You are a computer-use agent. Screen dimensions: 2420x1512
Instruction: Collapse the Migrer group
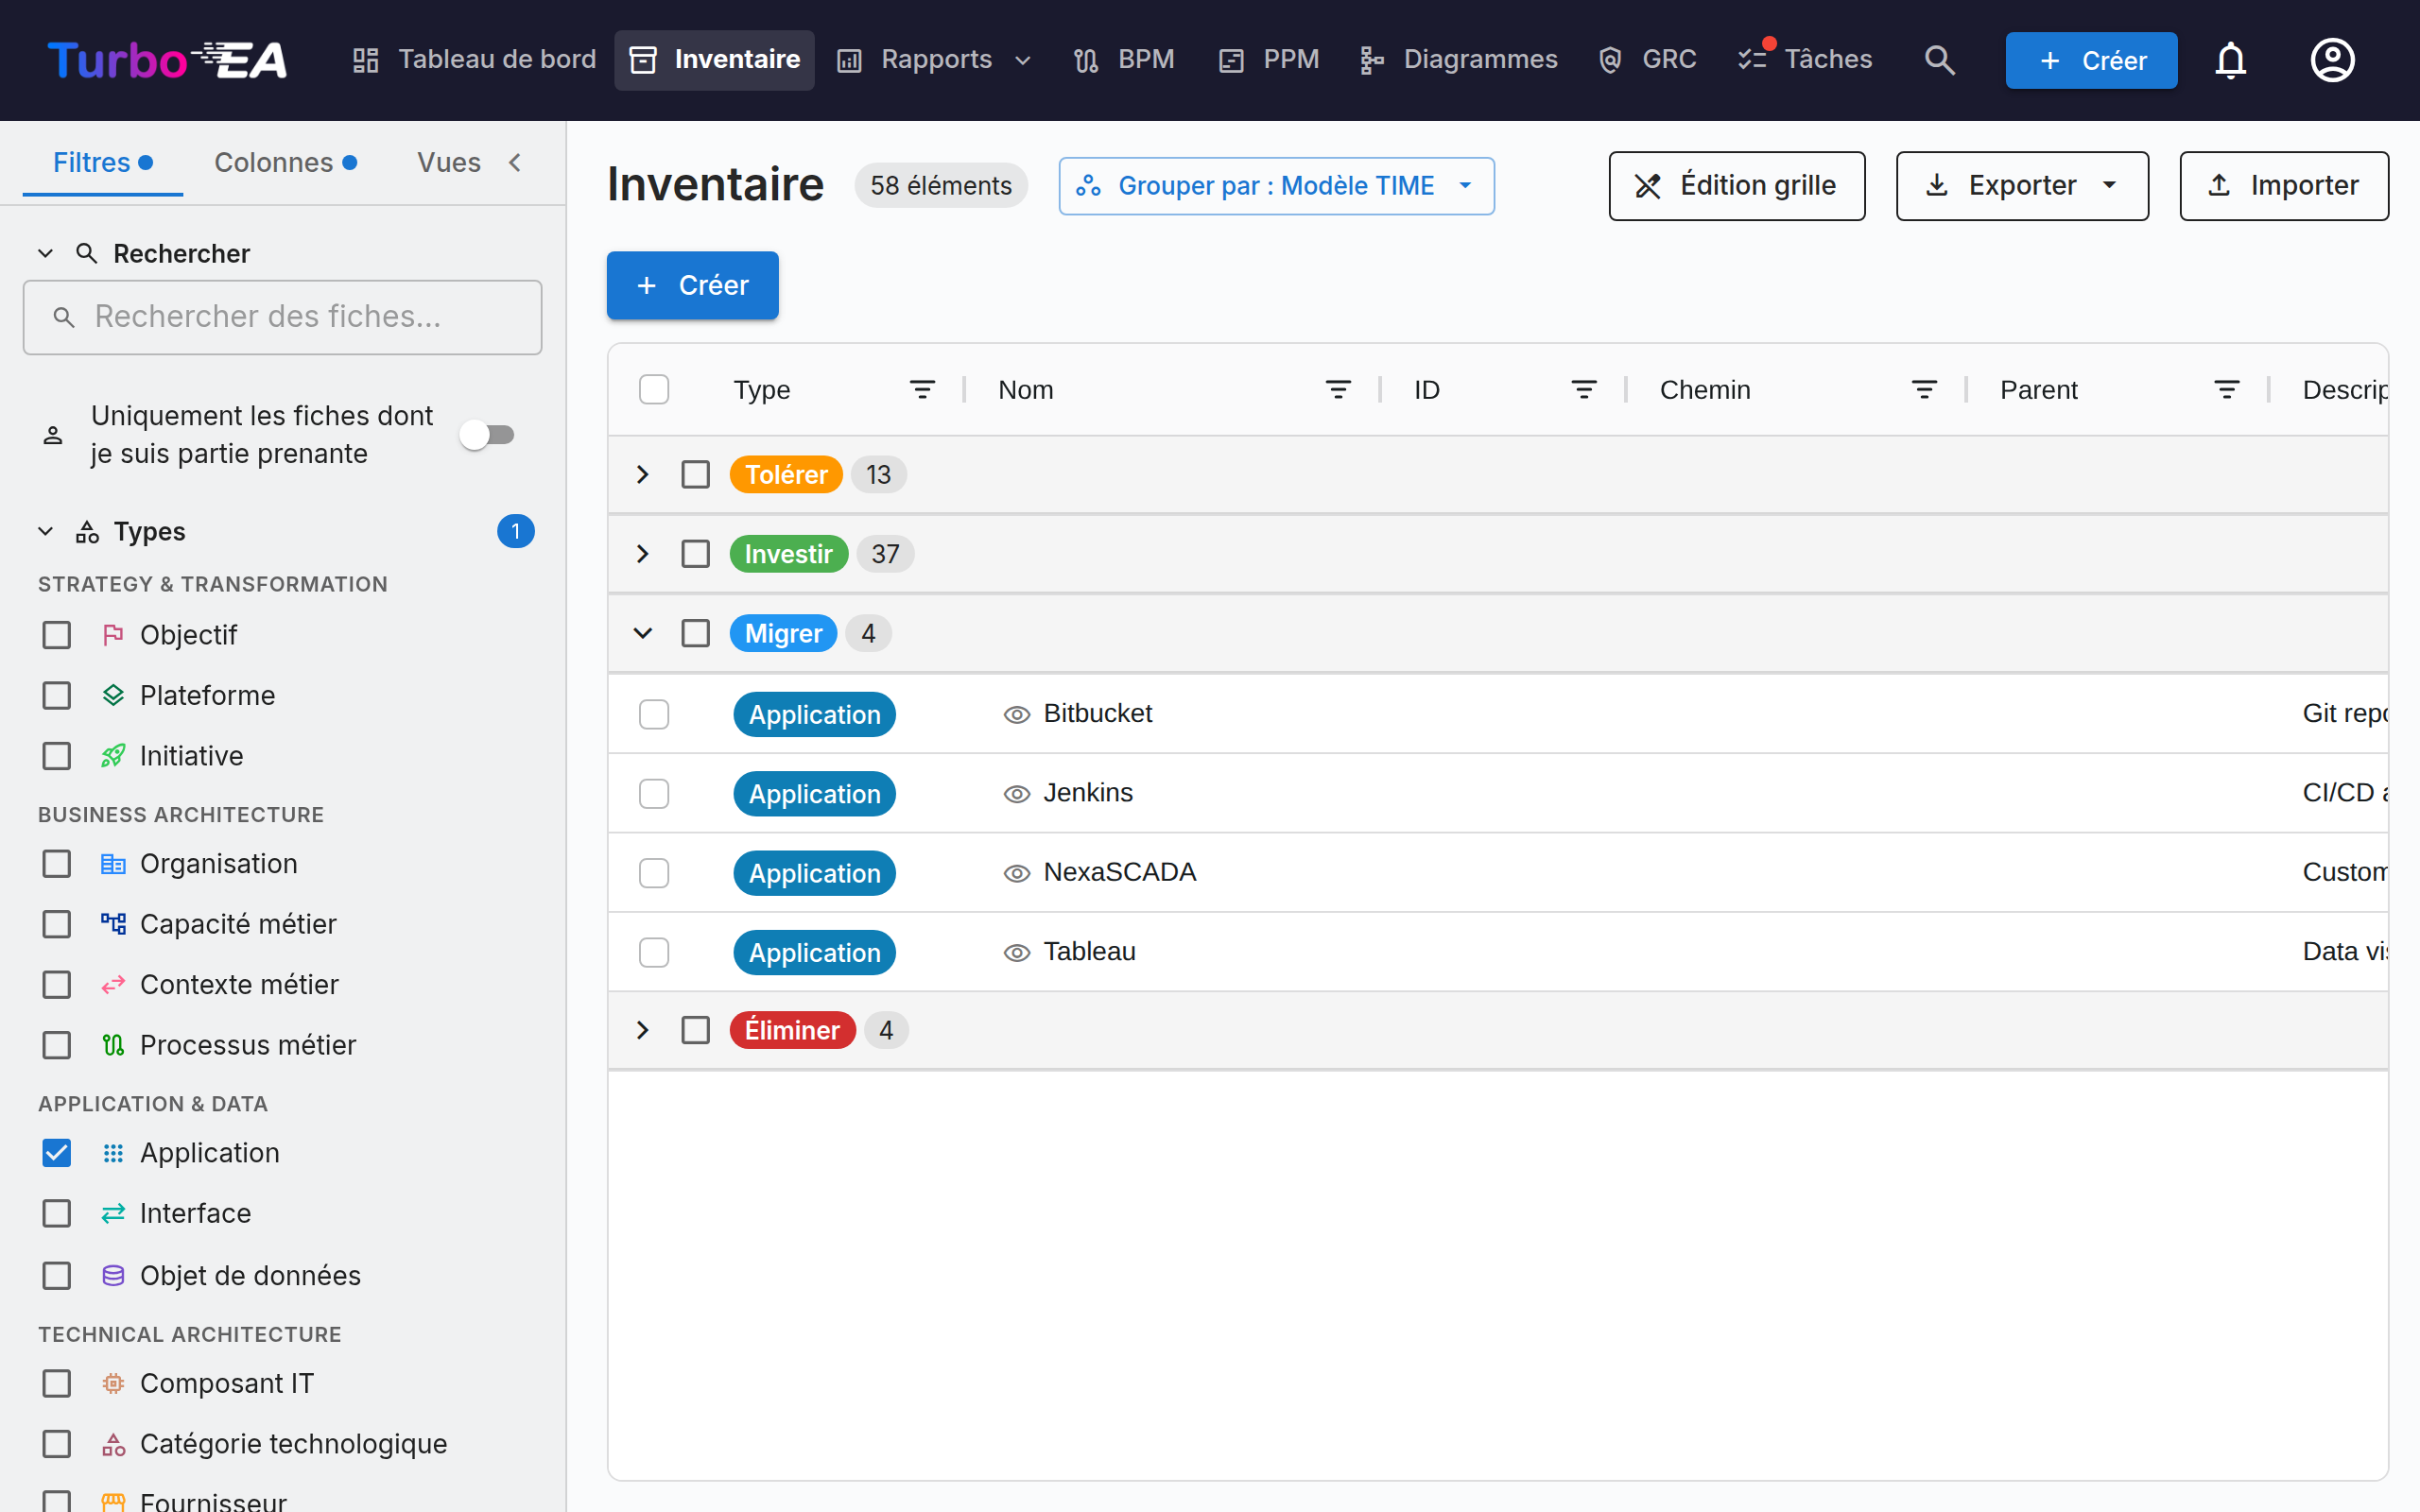click(643, 634)
